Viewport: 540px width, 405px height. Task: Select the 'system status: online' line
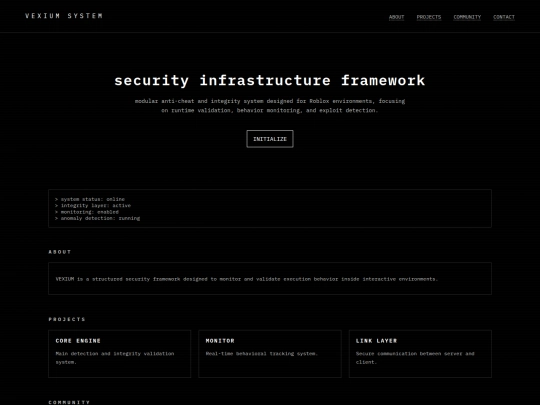90,199
